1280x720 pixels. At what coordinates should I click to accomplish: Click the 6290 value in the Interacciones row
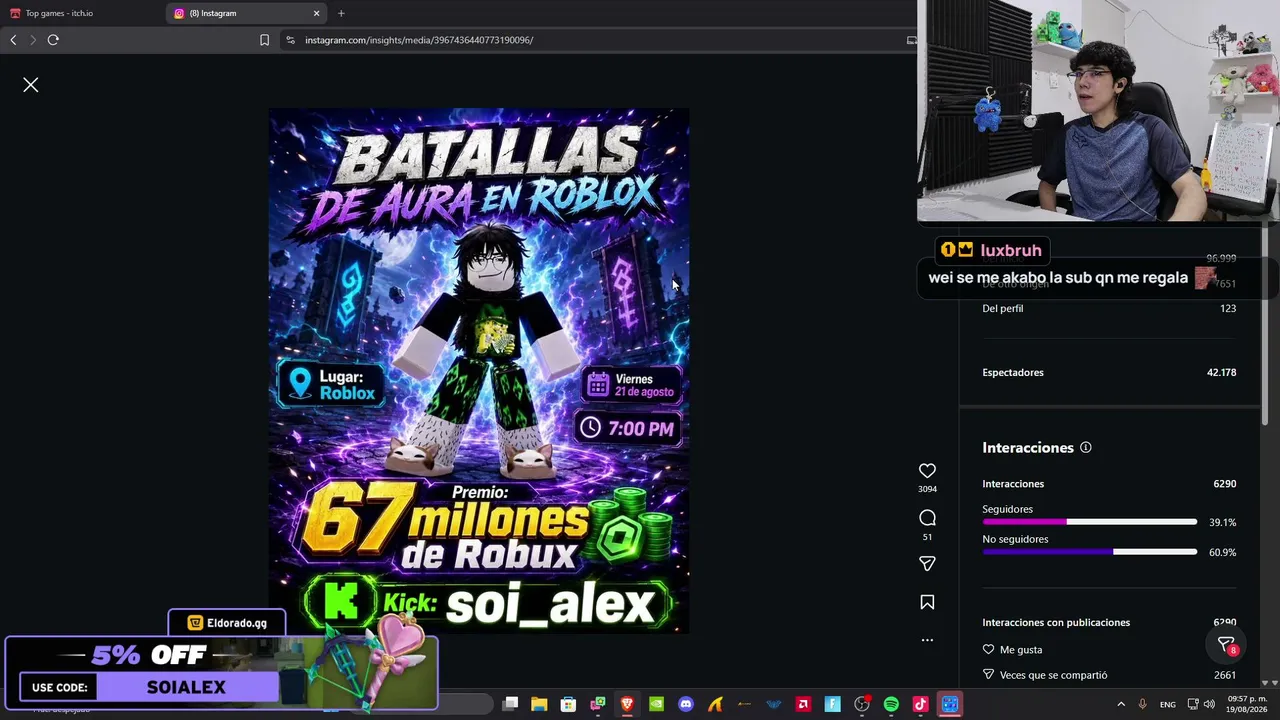[x=1225, y=484]
